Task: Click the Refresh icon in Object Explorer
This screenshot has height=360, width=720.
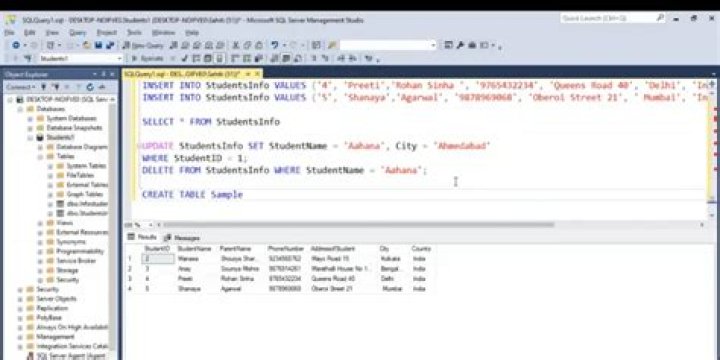Action: [x=90, y=87]
